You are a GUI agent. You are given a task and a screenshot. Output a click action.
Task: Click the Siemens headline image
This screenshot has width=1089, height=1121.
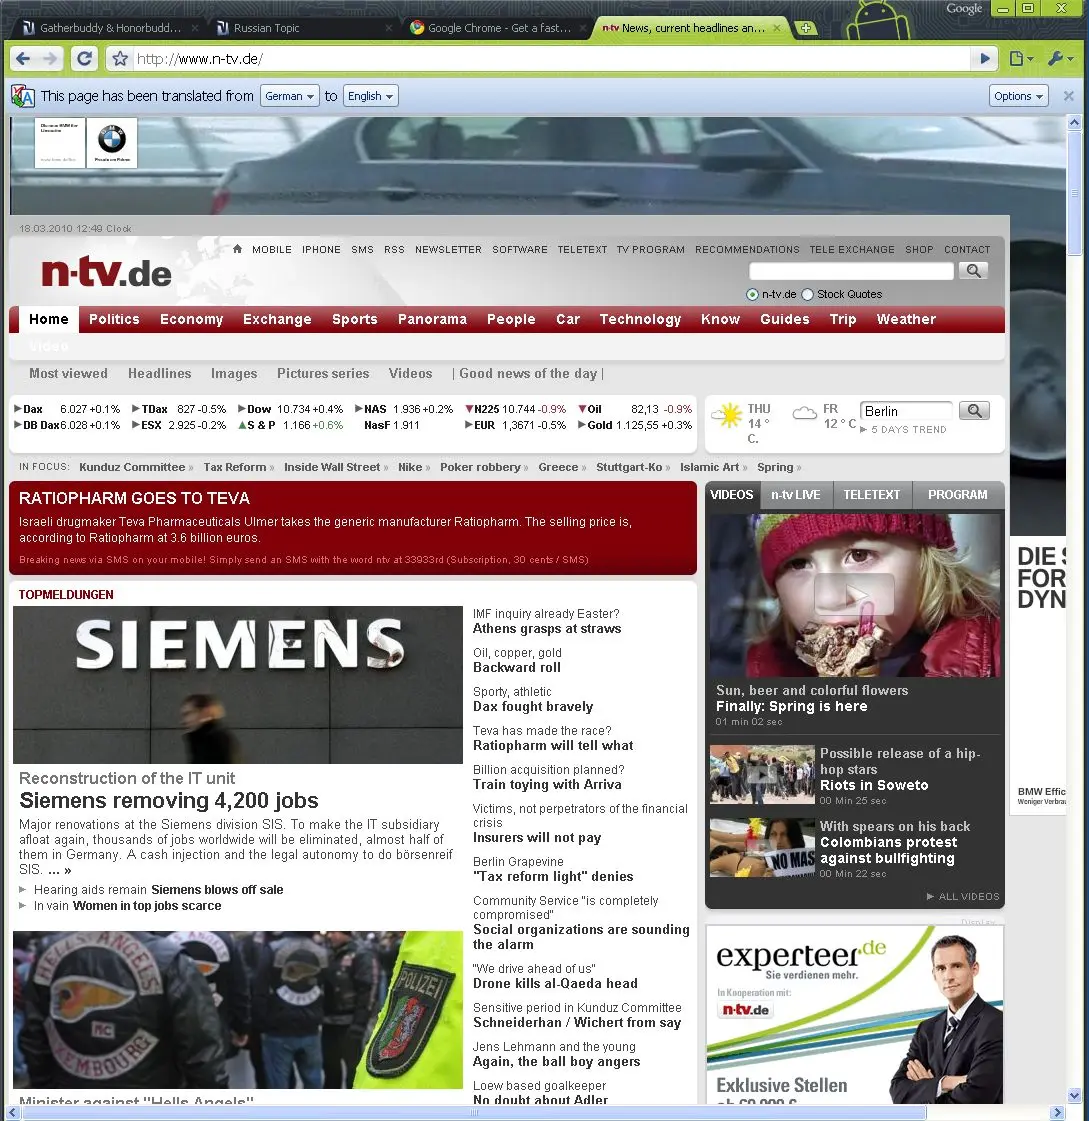coord(237,685)
